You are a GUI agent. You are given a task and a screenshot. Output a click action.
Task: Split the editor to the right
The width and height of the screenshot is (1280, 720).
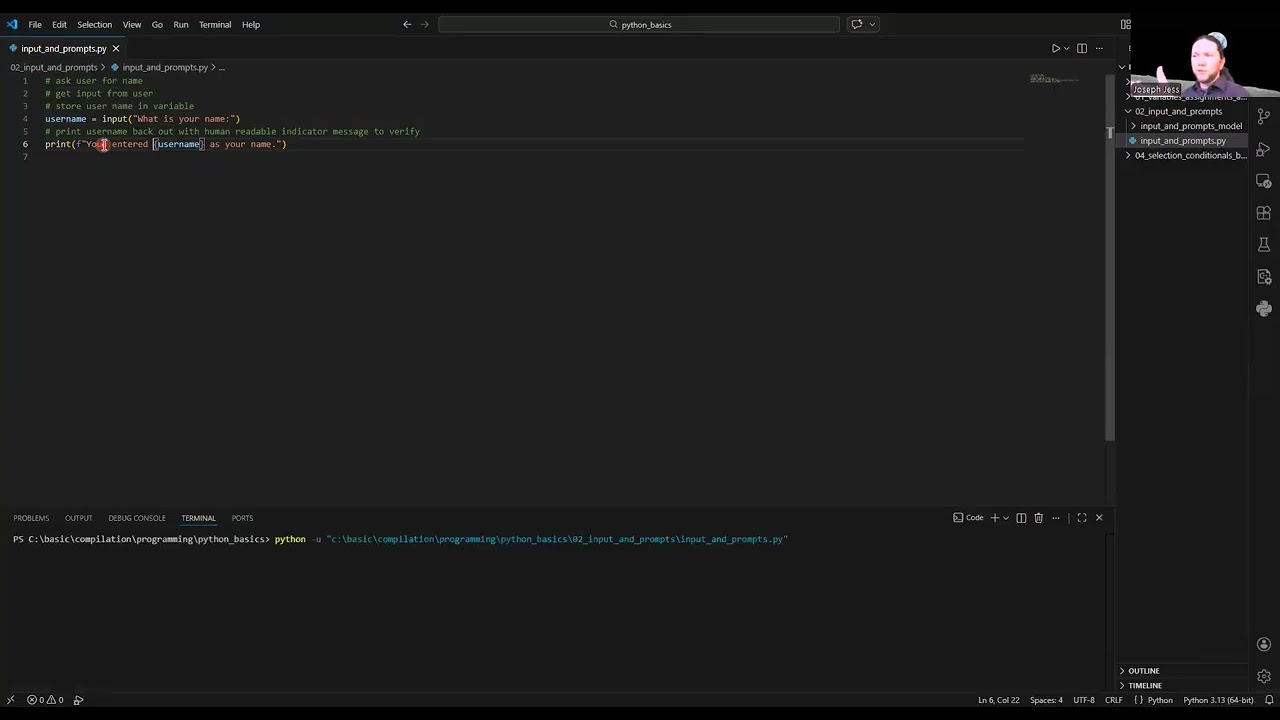point(1082,48)
